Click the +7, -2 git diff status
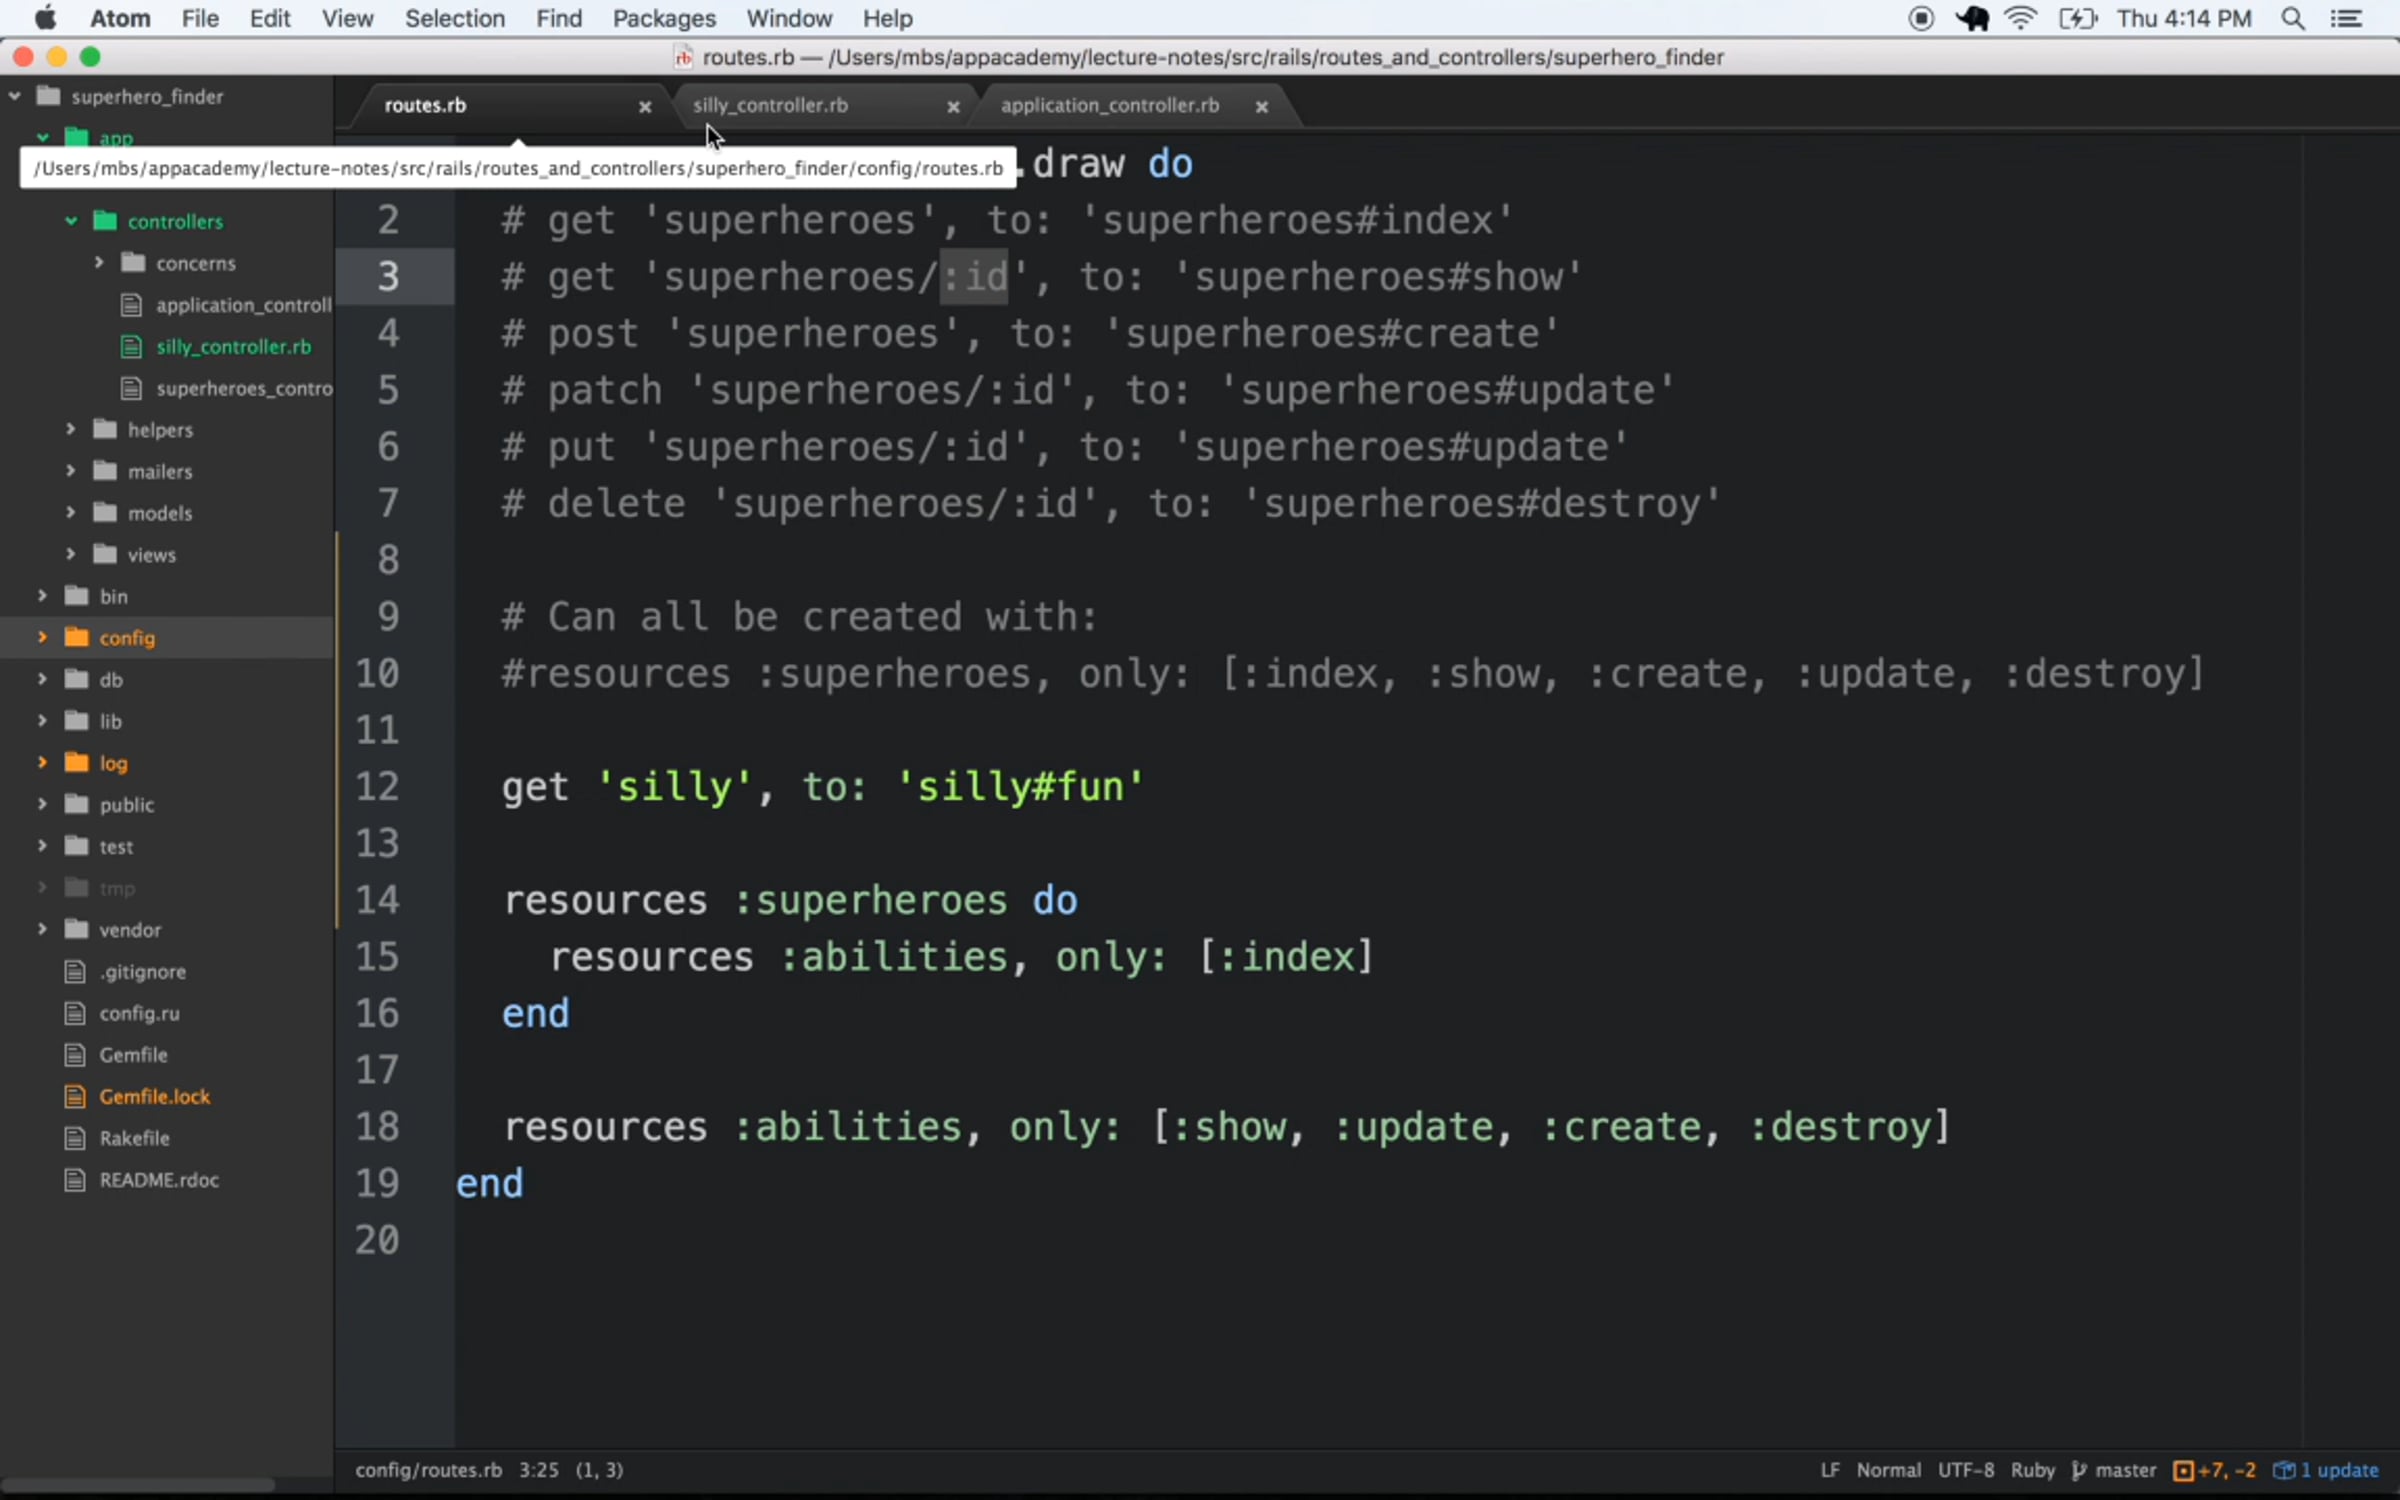 (2214, 1470)
